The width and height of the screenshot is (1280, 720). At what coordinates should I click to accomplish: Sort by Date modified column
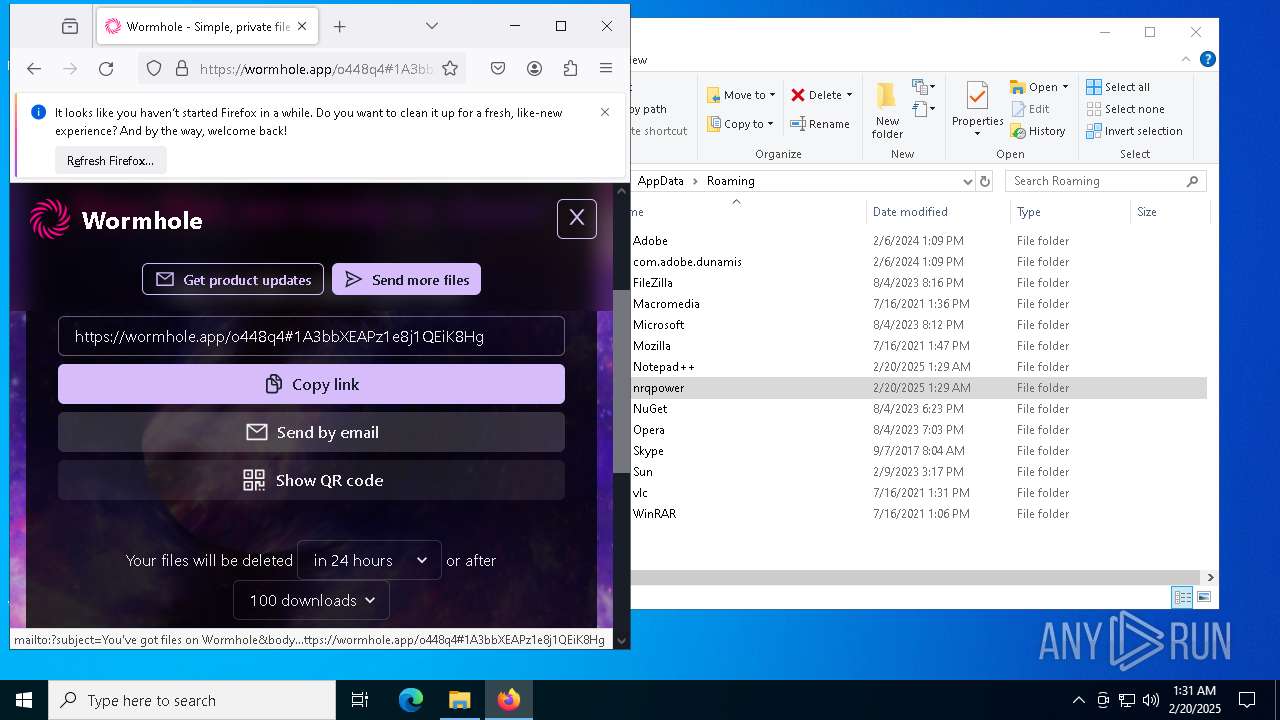pyautogui.click(x=910, y=212)
